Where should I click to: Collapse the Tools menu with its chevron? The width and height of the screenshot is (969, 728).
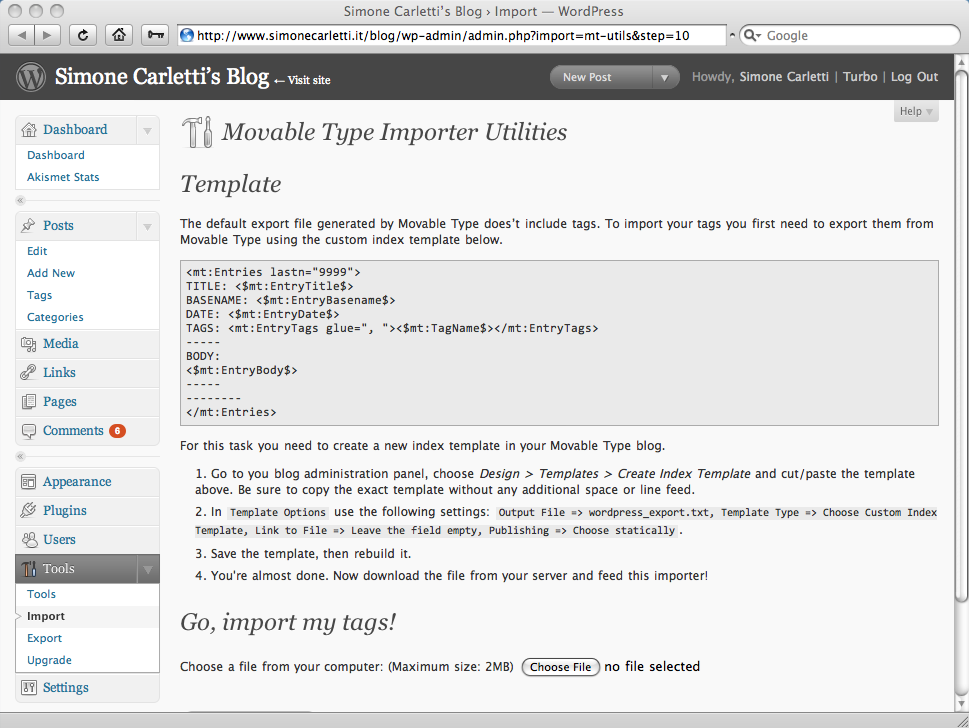point(148,567)
